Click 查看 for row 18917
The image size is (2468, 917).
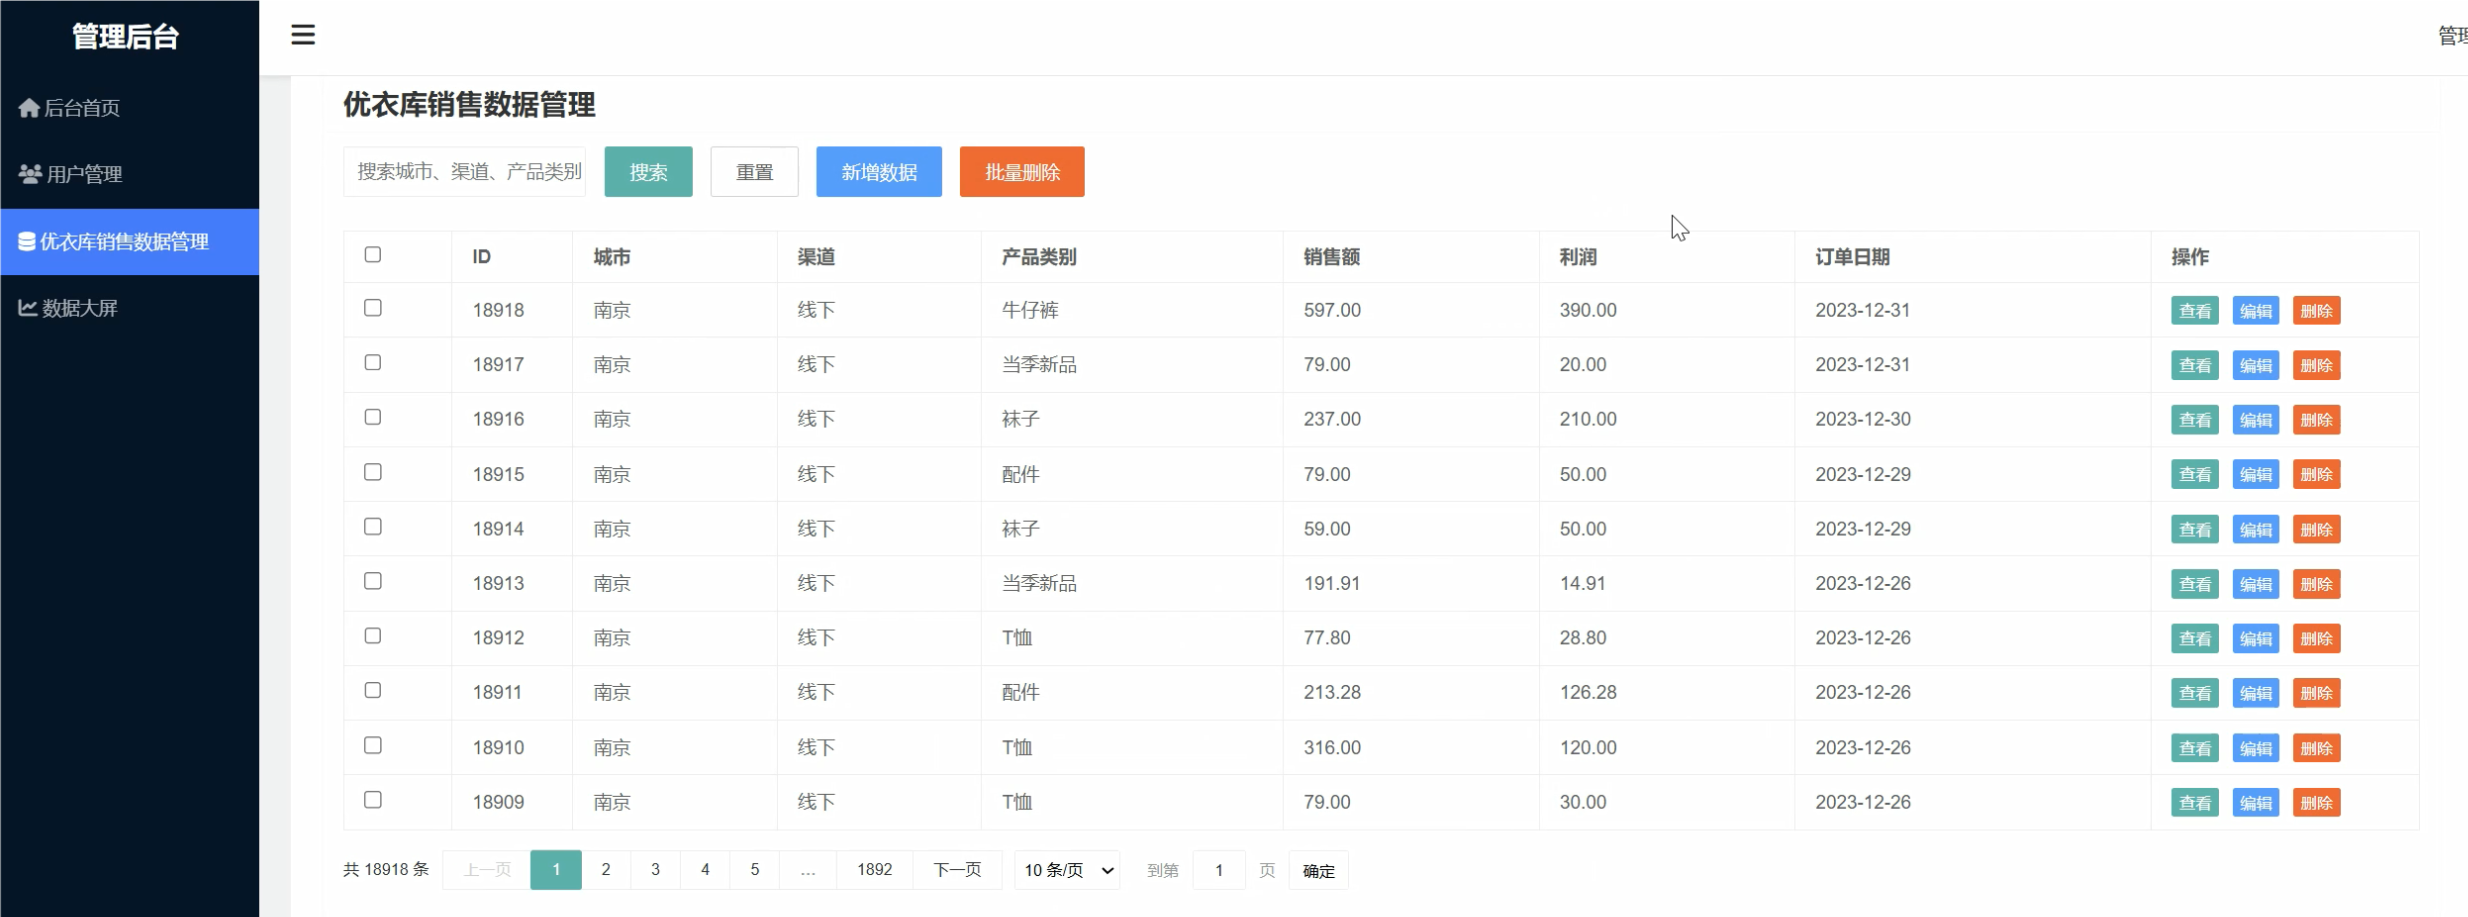pyautogui.click(x=2195, y=366)
